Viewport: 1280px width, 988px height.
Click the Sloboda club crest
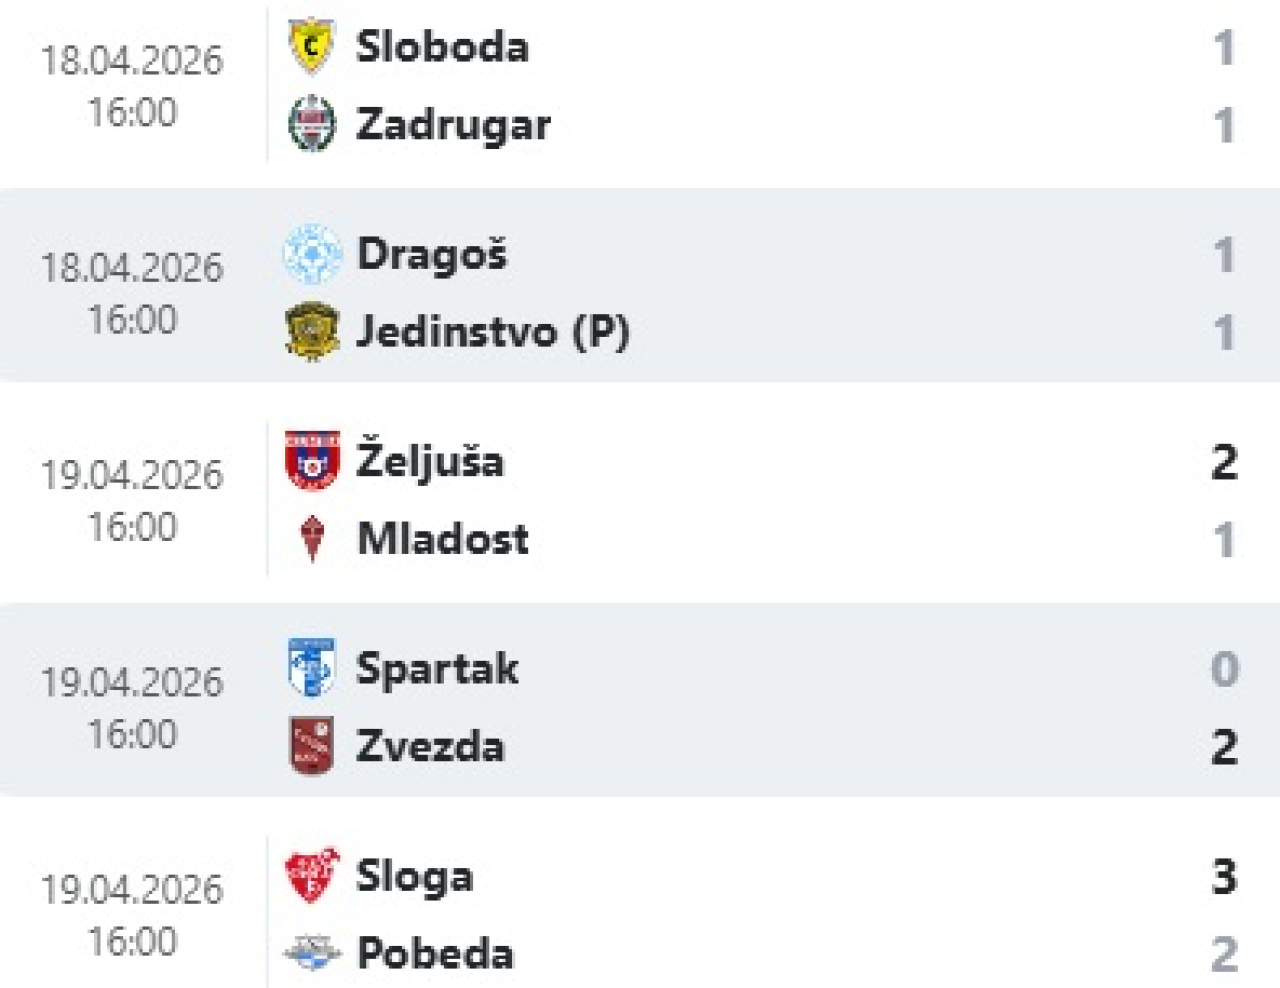tap(311, 46)
